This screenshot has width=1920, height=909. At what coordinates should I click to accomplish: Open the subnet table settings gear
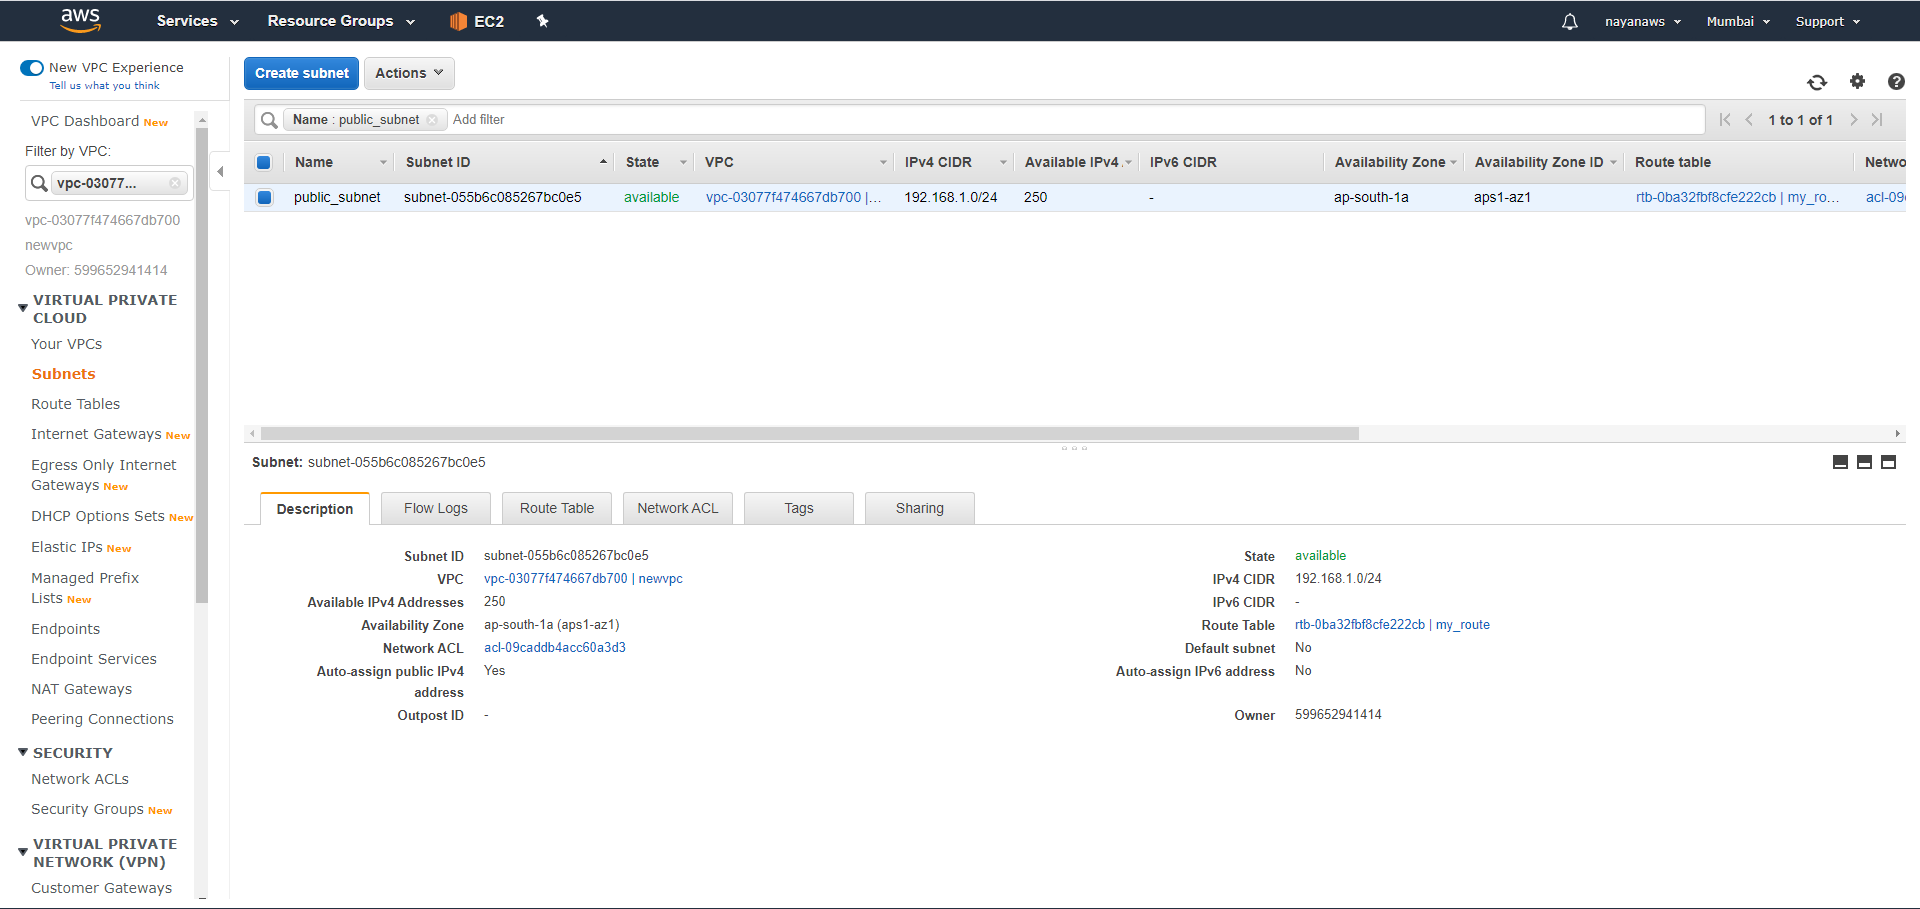1857,82
